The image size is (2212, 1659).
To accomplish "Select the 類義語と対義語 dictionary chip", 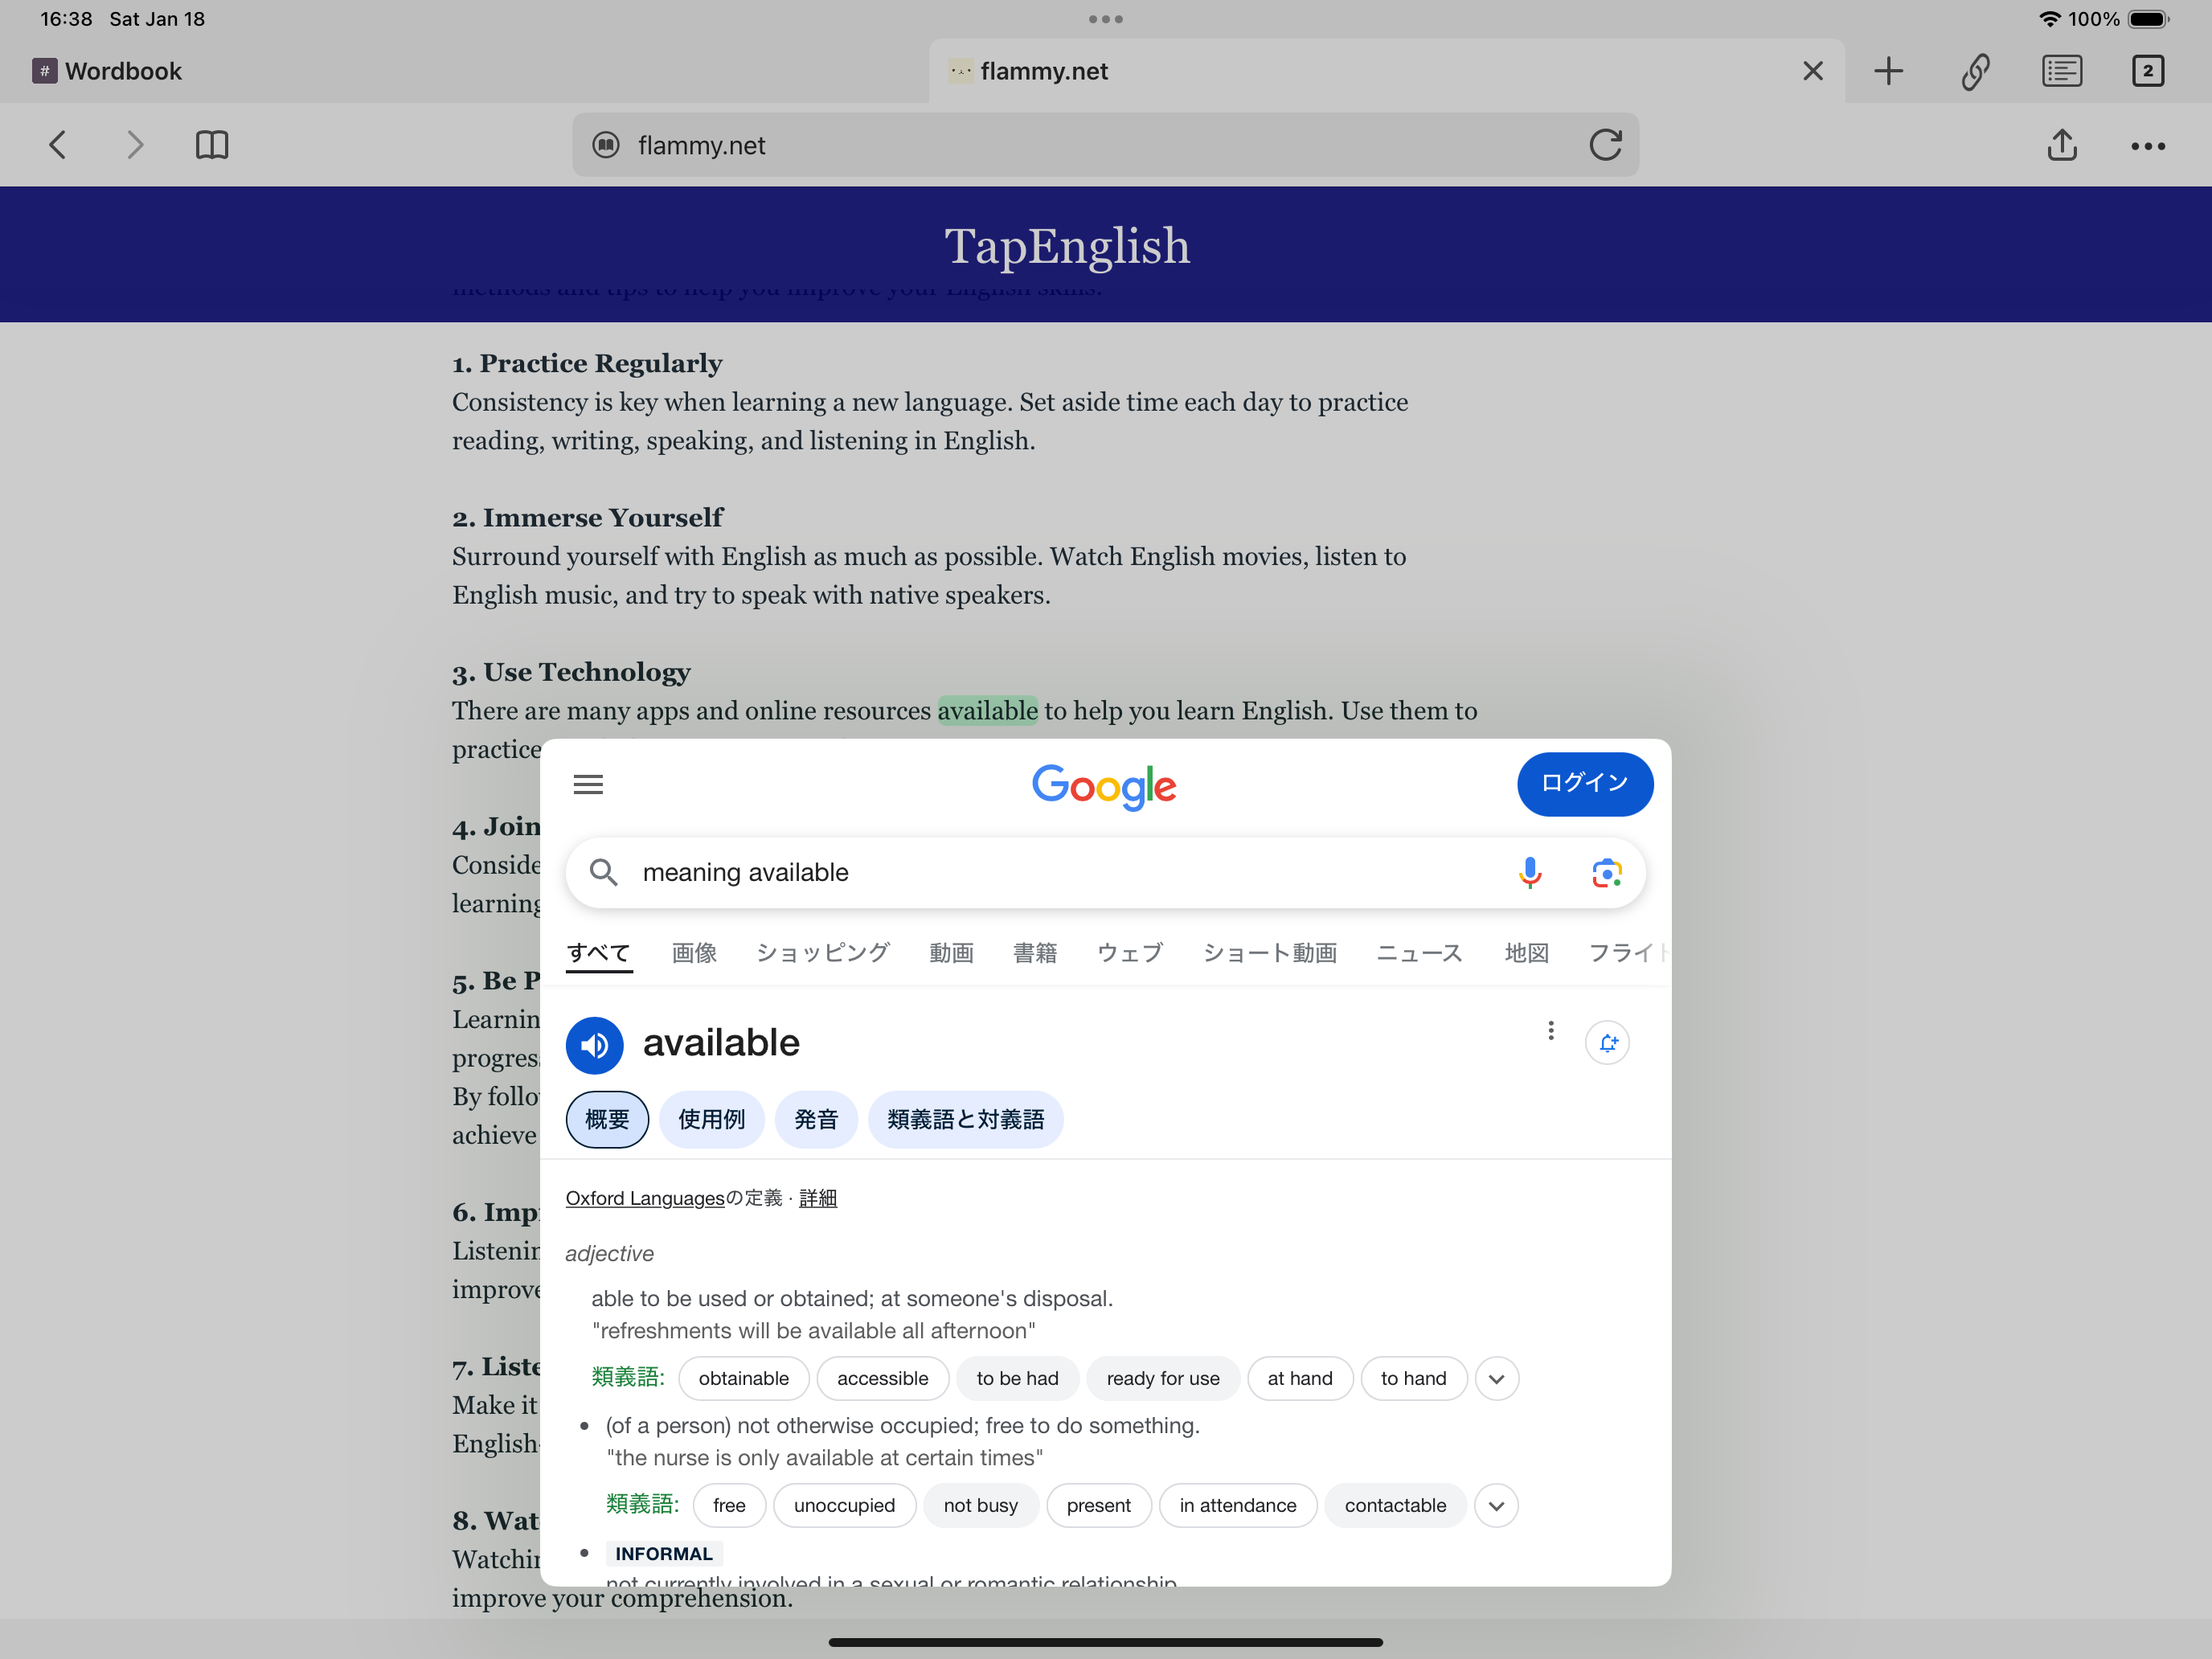I will point(965,1119).
